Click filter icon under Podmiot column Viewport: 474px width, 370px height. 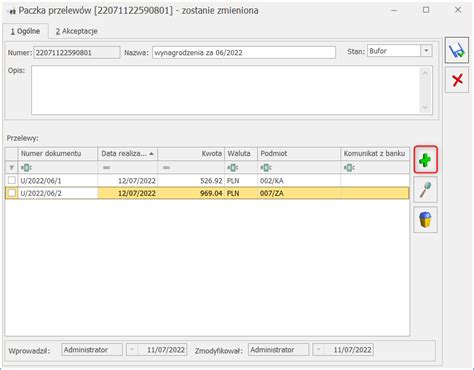point(266,167)
